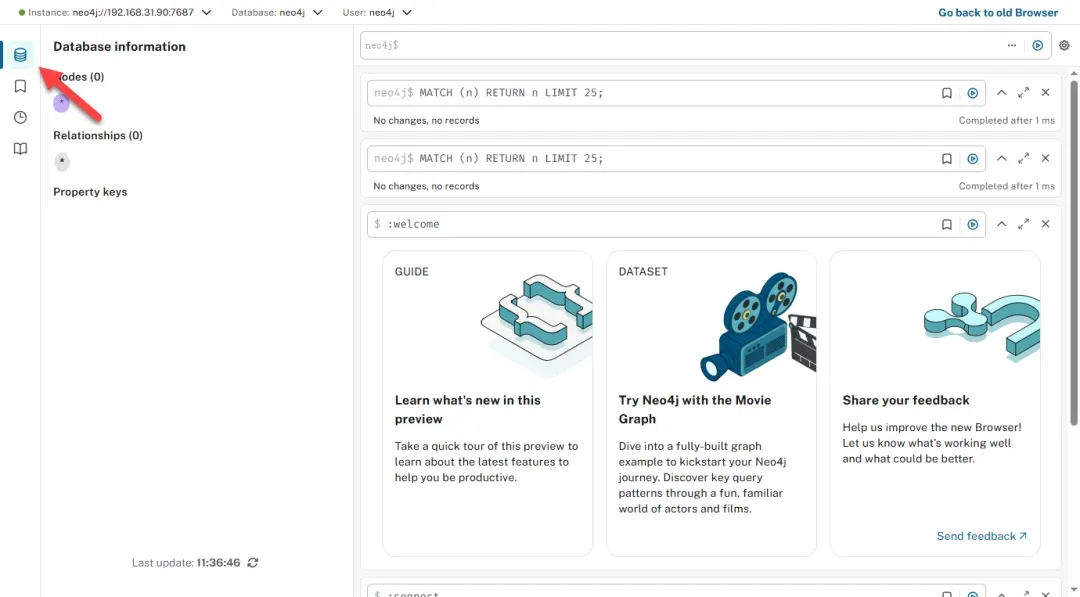This screenshot has height=597, width=1080.
Task: Collapse the first MATCH query frame
Action: pyautogui.click(x=1001, y=92)
